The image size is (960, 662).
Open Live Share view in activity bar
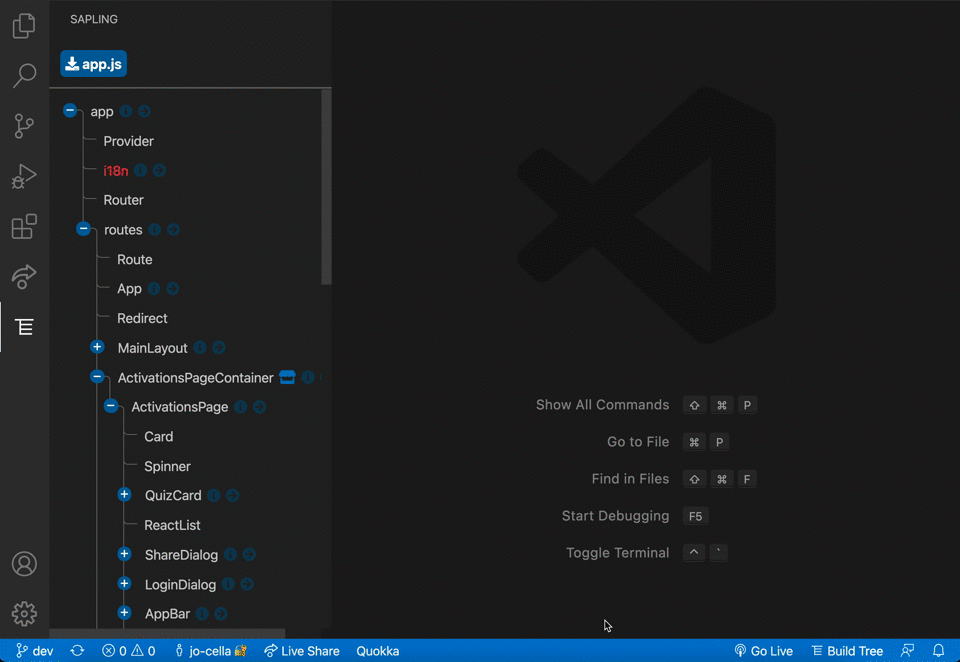pos(24,277)
